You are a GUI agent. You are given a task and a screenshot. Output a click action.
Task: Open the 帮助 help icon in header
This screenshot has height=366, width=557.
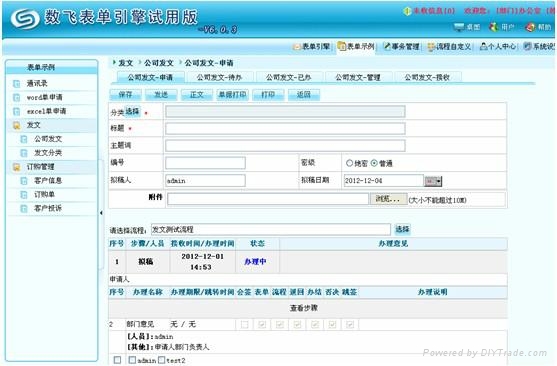tap(530, 27)
